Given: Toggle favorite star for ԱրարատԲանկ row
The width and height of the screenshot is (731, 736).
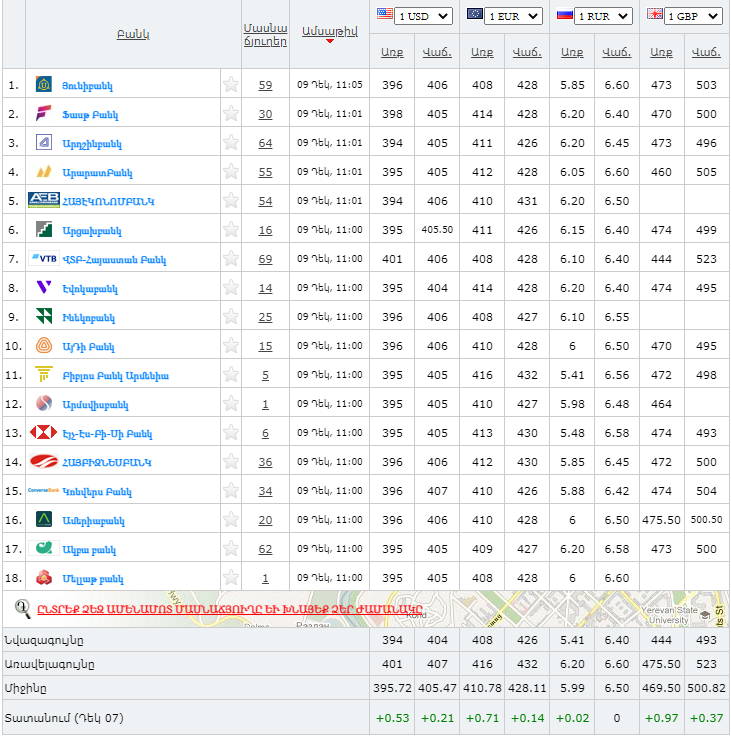Looking at the screenshot, I should [x=231, y=171].
